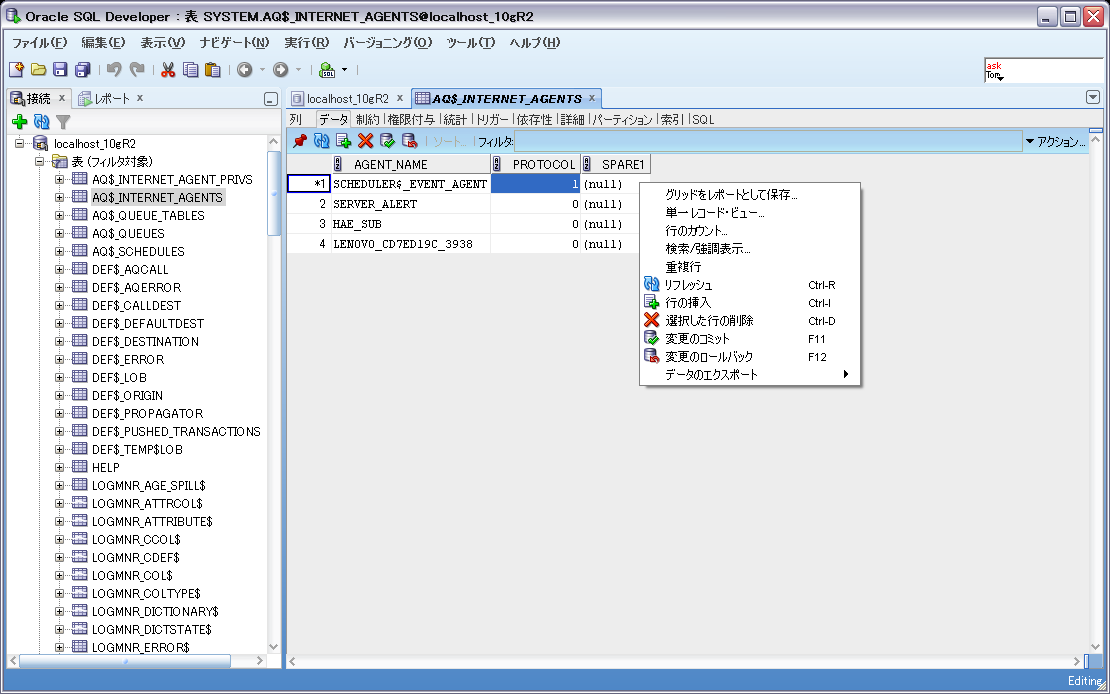Open the ツール(T) menu
1110x694 pixels.
point(471,42)
